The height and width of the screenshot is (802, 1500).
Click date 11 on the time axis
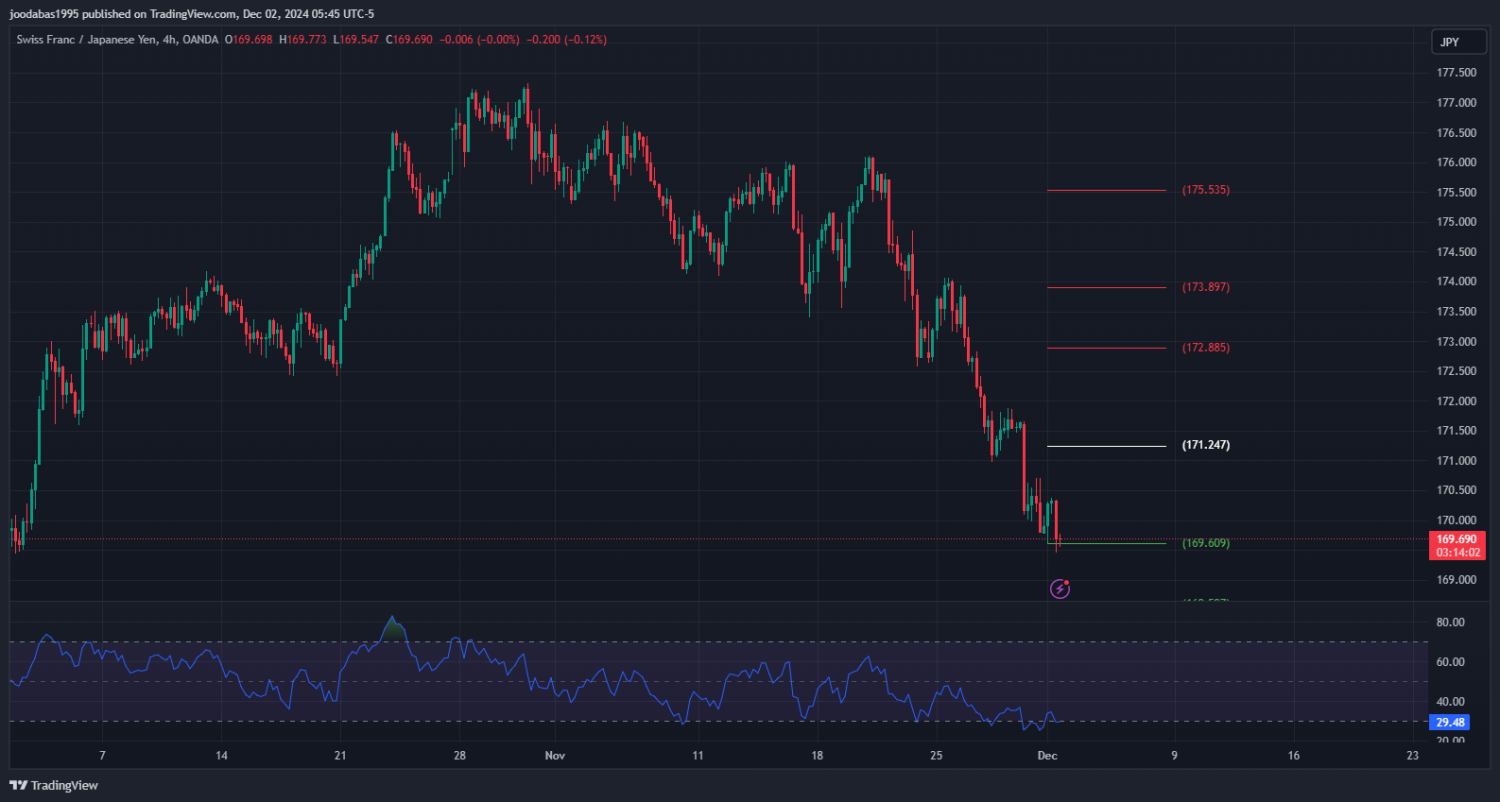coord(697,756)
